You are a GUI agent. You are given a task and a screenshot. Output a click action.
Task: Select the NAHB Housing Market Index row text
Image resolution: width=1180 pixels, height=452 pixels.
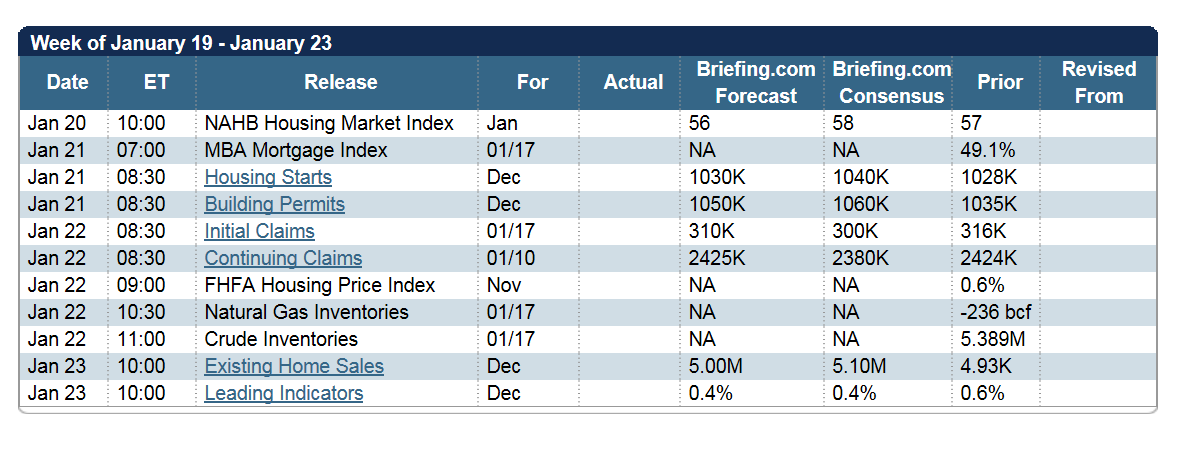coord(329,124)
